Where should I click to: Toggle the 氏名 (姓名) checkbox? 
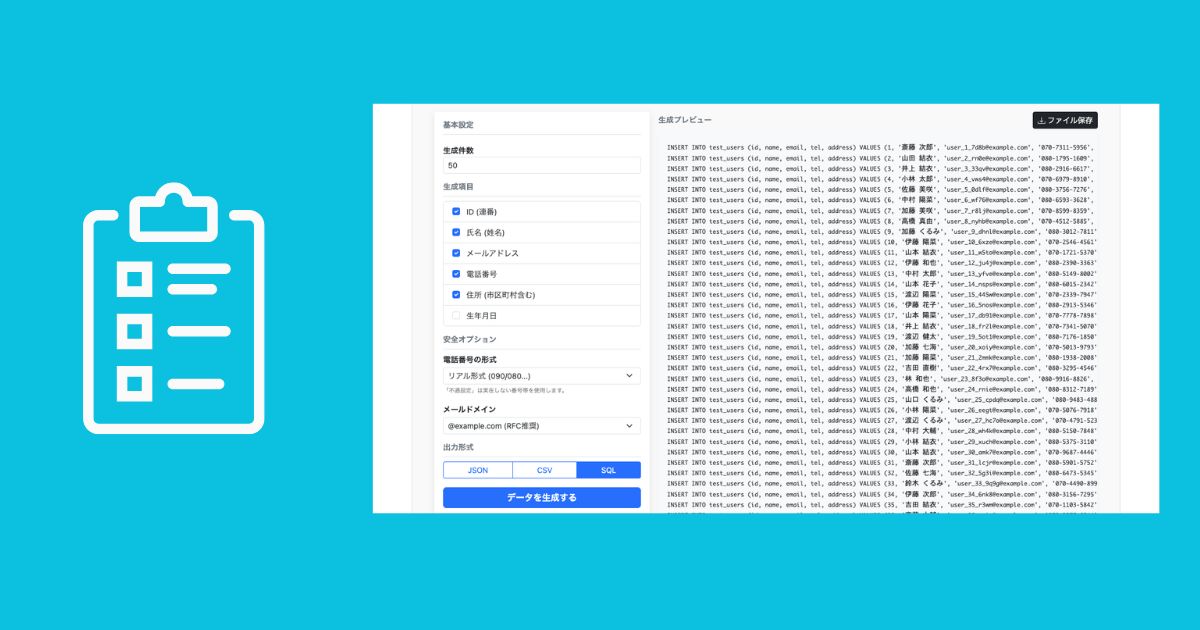tap(456, 232)
